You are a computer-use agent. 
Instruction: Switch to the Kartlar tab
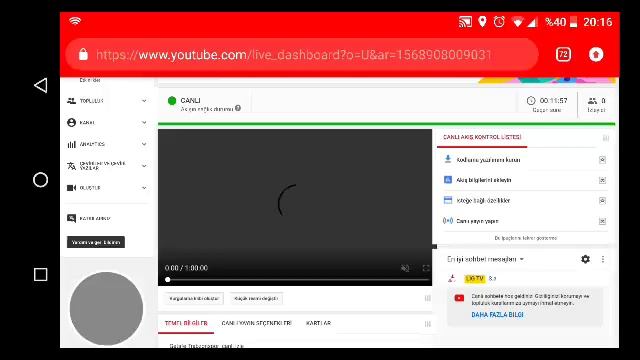coord(318,323)
